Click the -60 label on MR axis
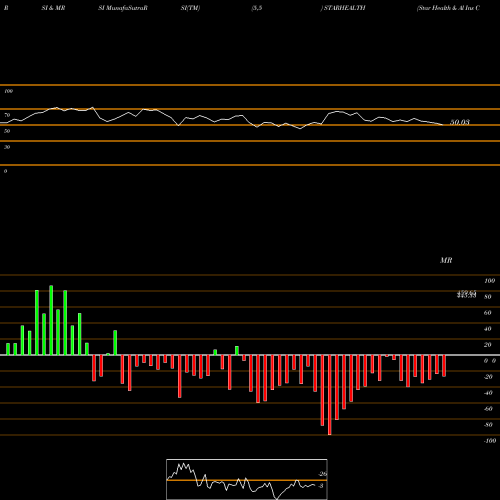This screenshot has height=500, width=500. coord(488,409)
